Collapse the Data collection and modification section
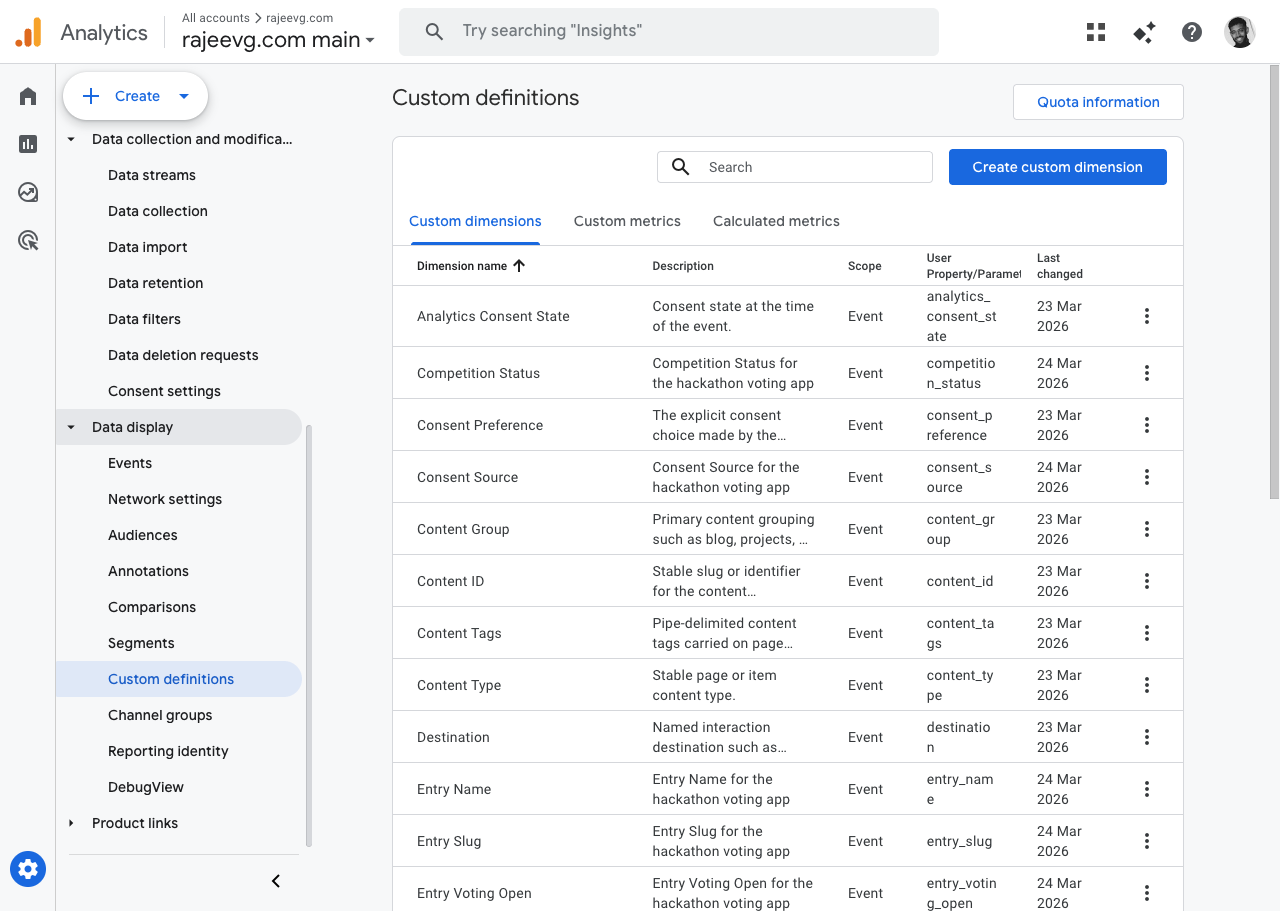Image resolution: width=1280 pixels, height=911 pixels. click(71, 139)
